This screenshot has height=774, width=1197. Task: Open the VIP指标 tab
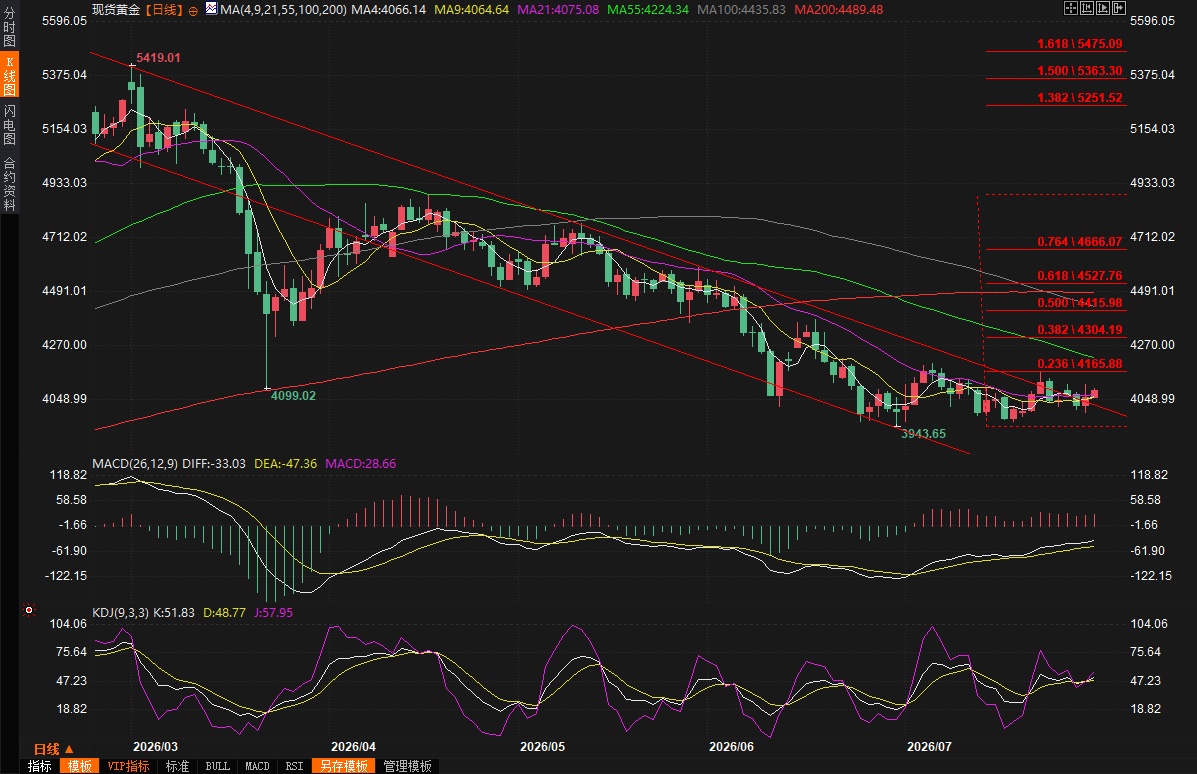128,766
